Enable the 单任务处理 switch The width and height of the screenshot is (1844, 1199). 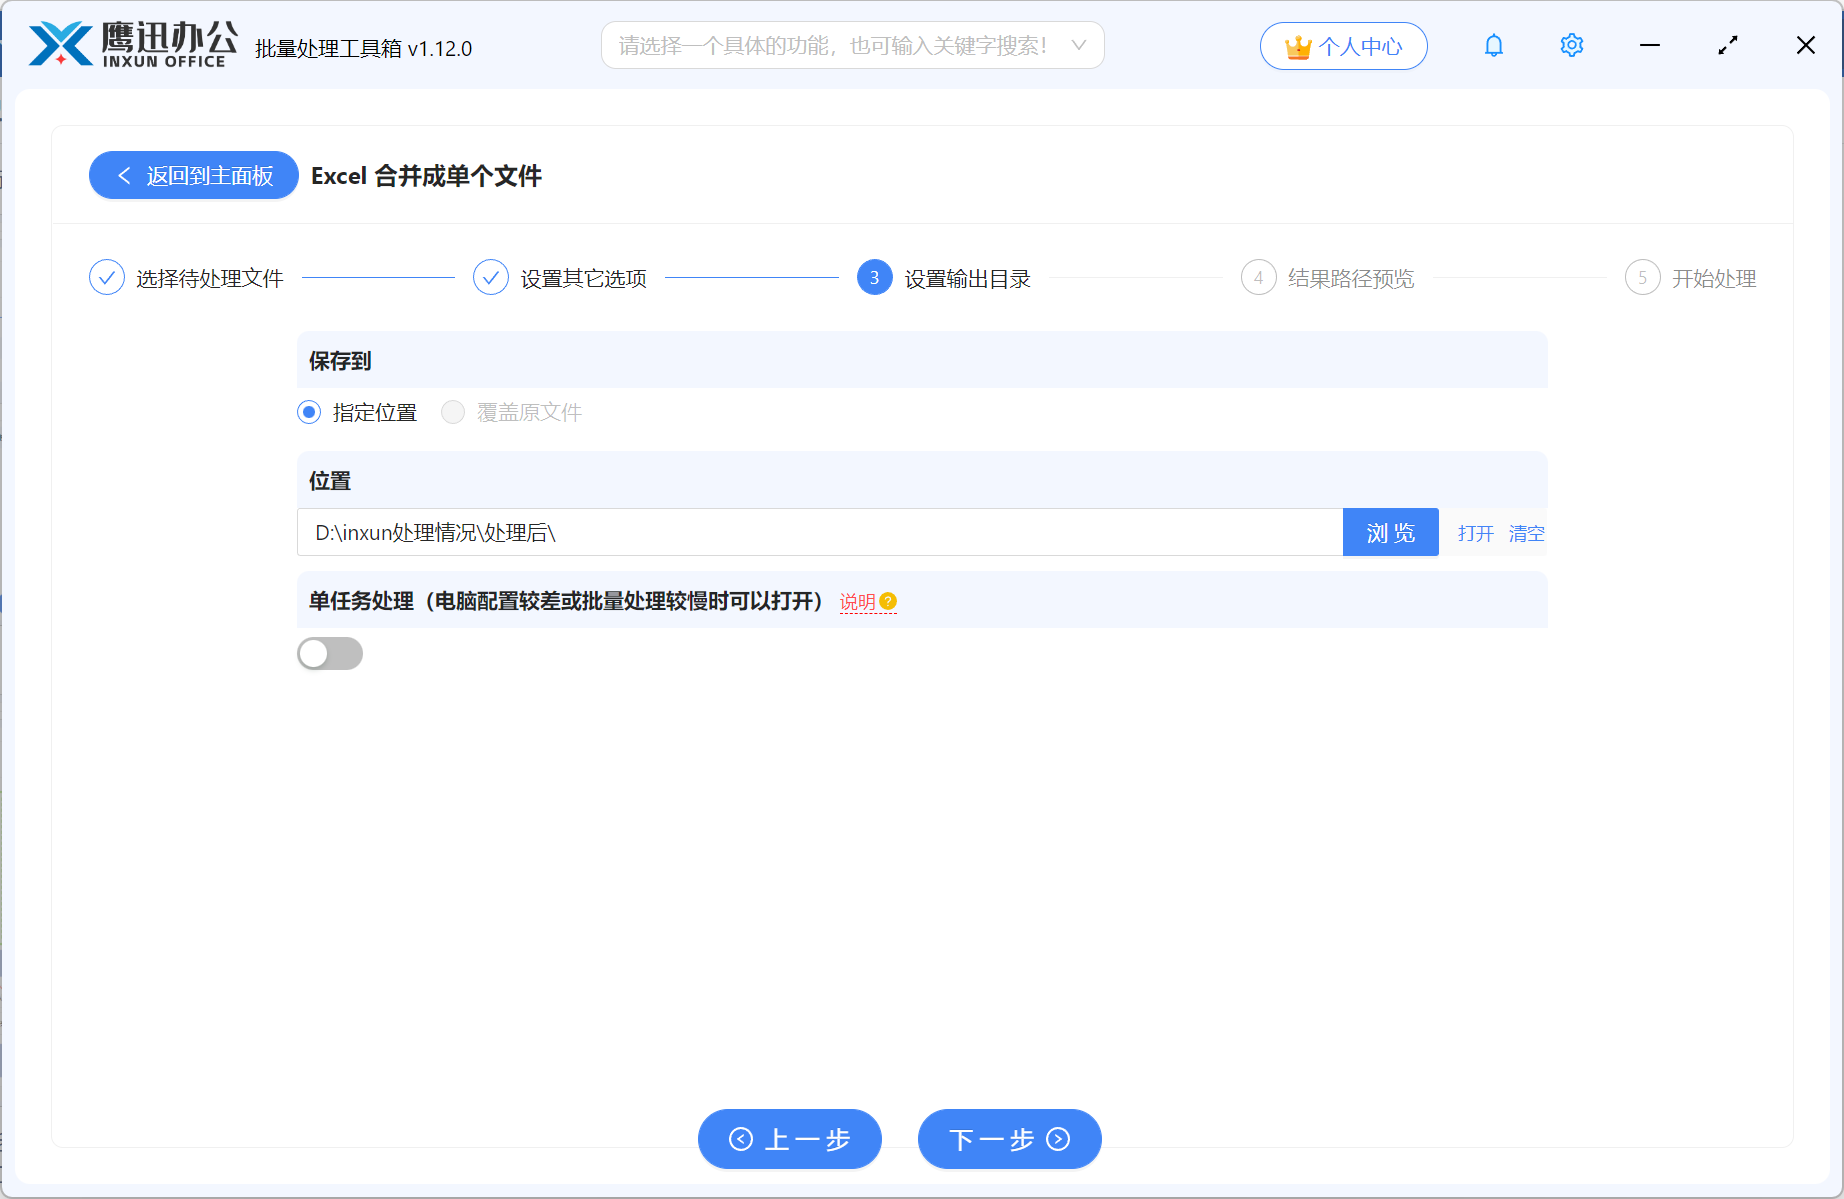point(330,653)
